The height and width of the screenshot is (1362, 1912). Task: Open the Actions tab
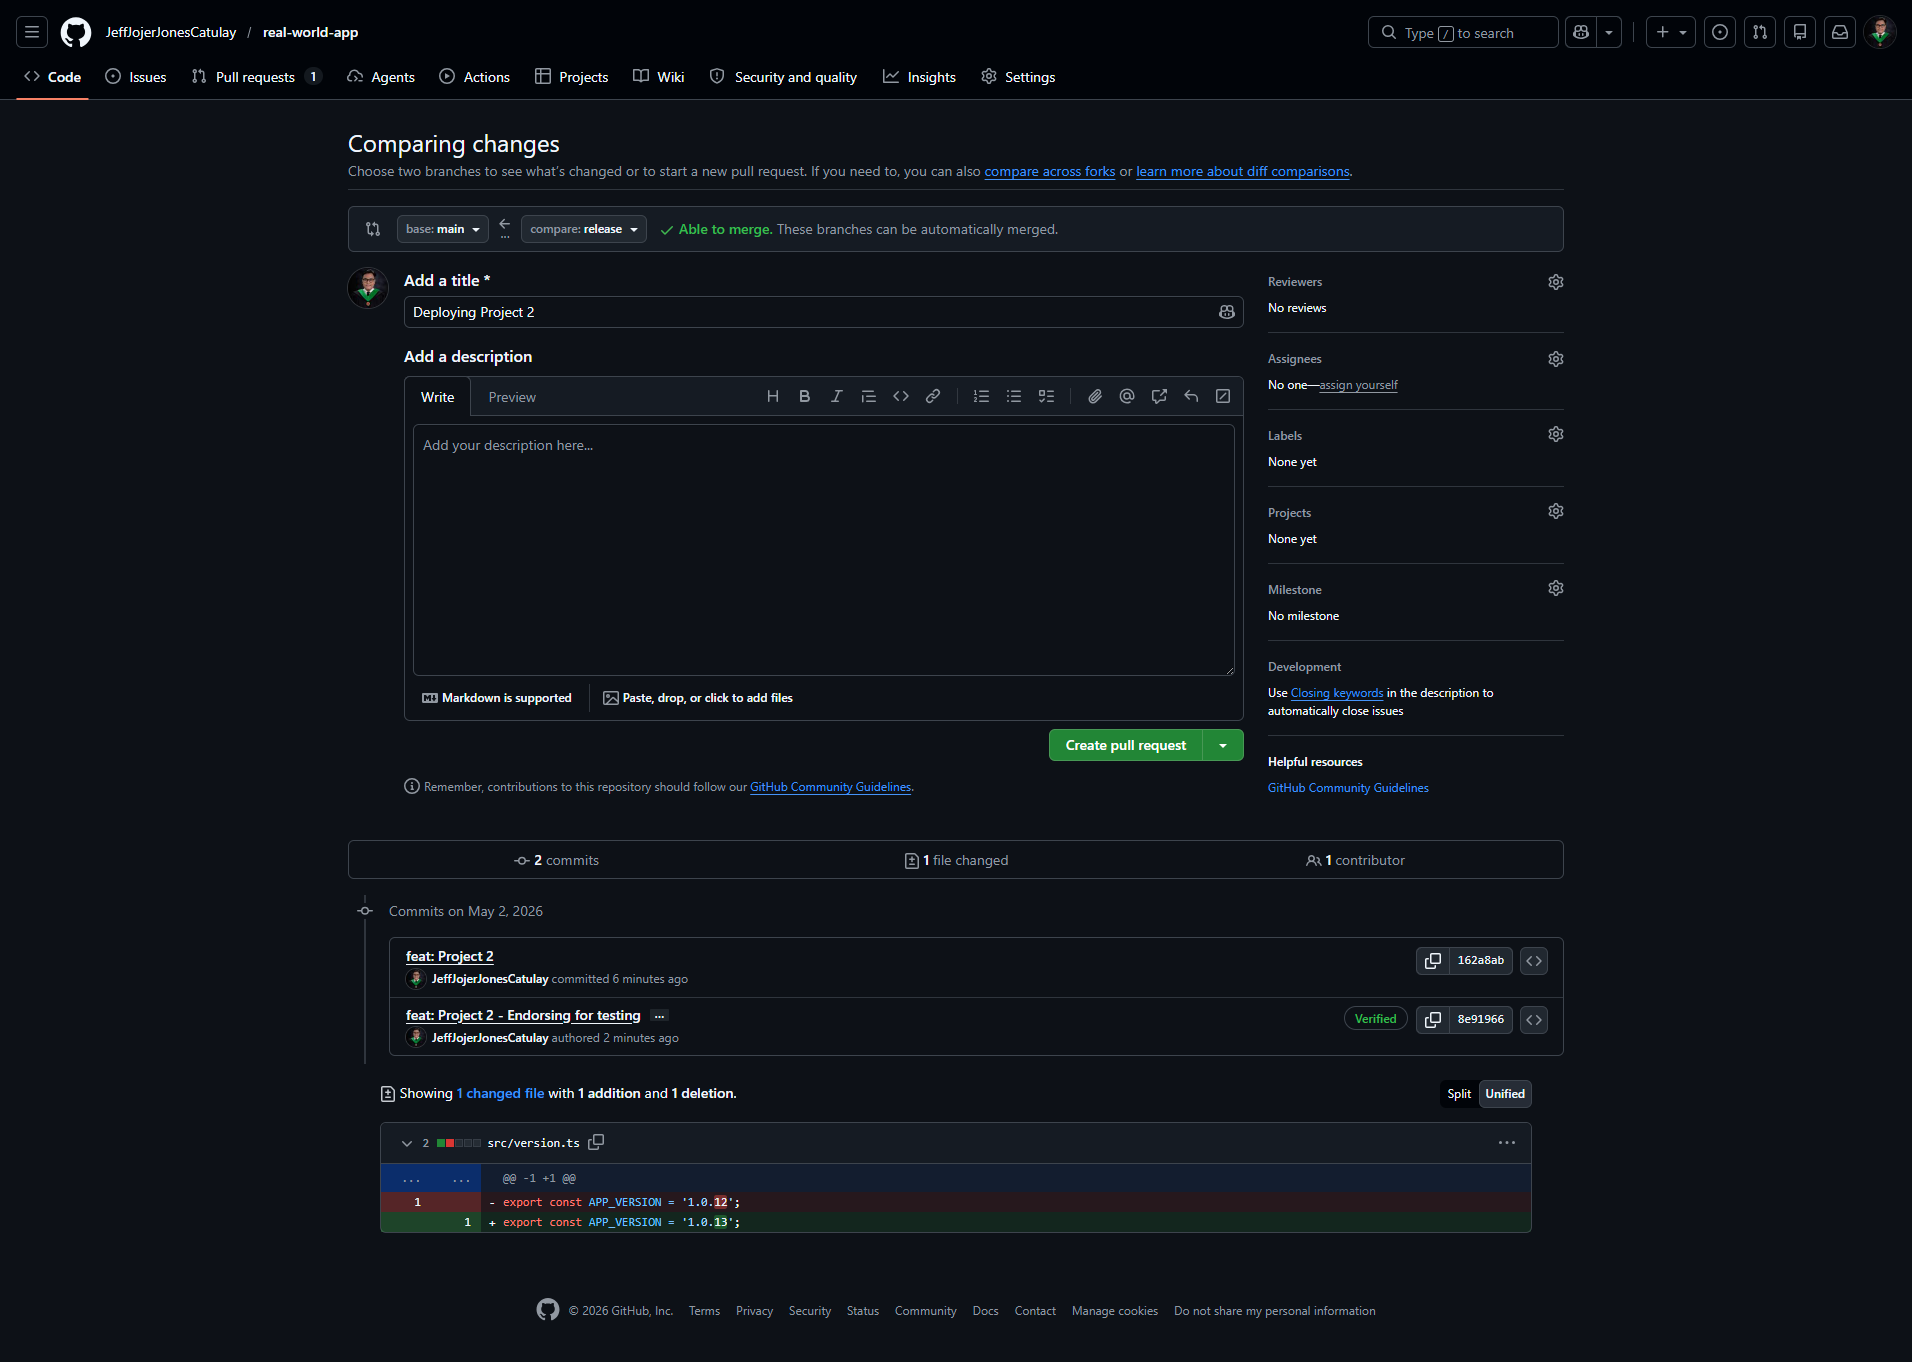click(475, 77)
